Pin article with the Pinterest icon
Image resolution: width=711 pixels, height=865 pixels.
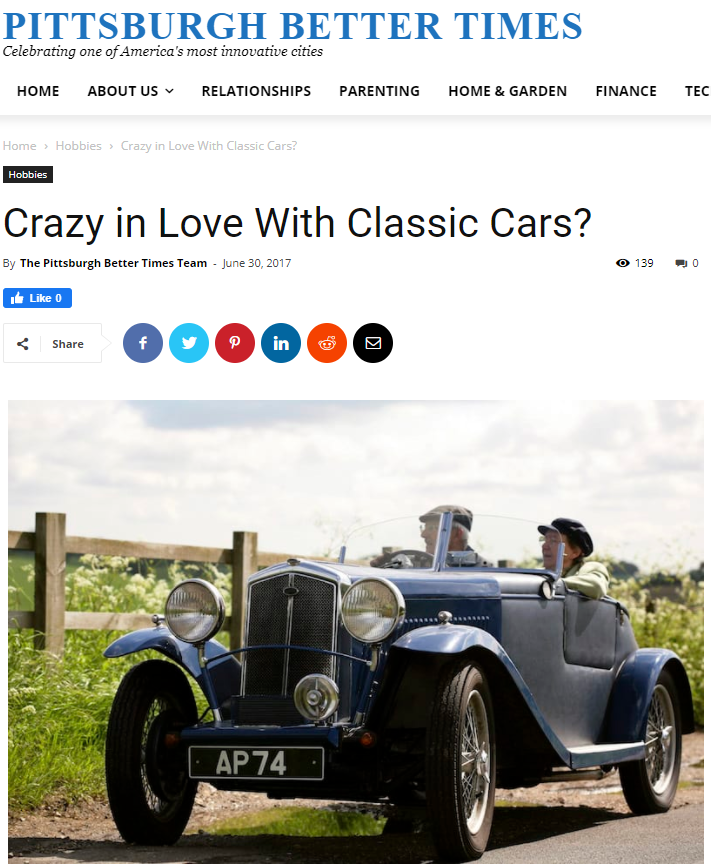[235, 343]
